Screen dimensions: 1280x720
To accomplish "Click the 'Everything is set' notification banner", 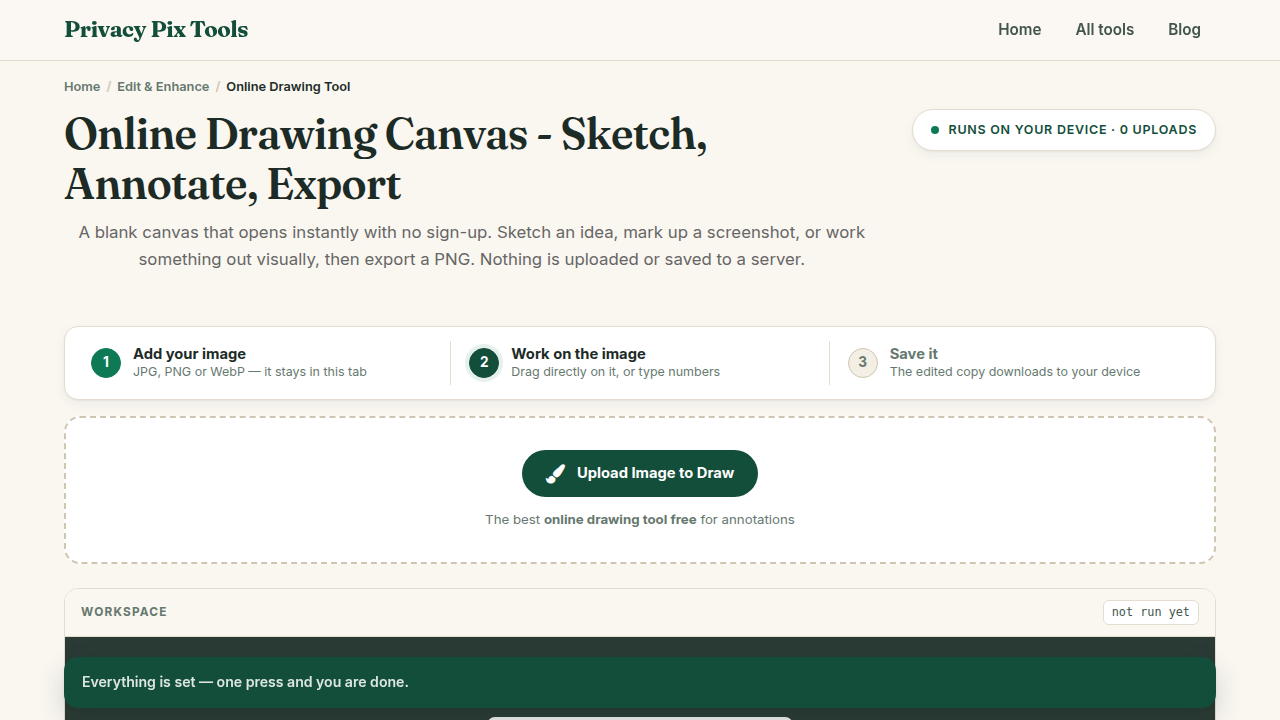I will click(x=640, y=682).
